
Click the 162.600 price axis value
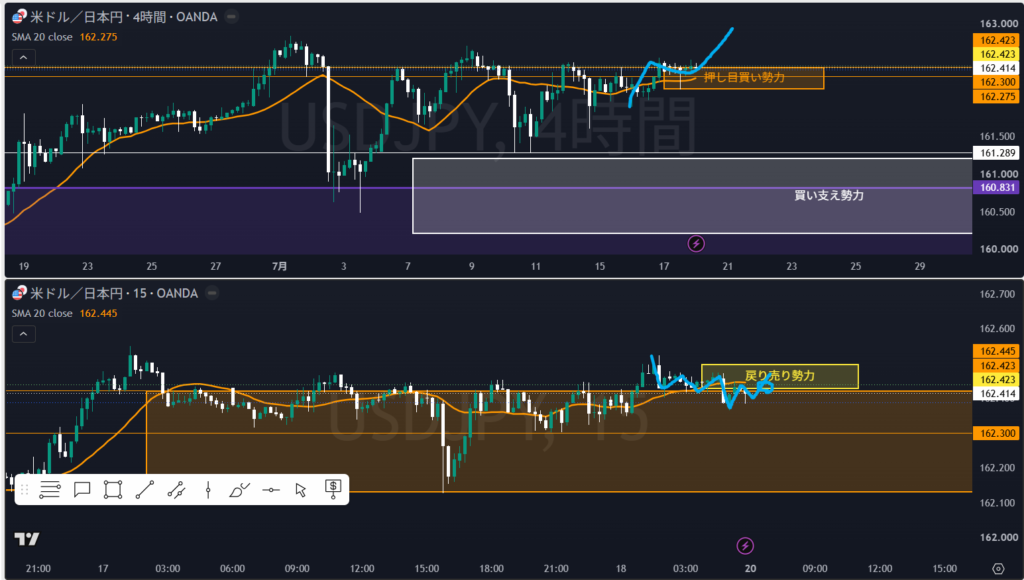[997, 329]
